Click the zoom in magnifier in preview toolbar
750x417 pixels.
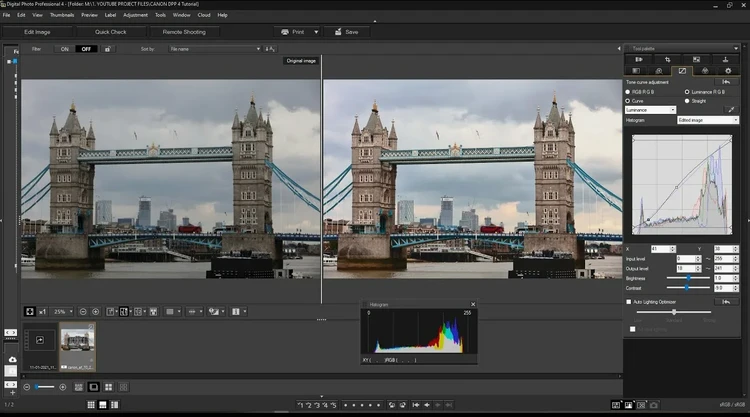(96, 311)
